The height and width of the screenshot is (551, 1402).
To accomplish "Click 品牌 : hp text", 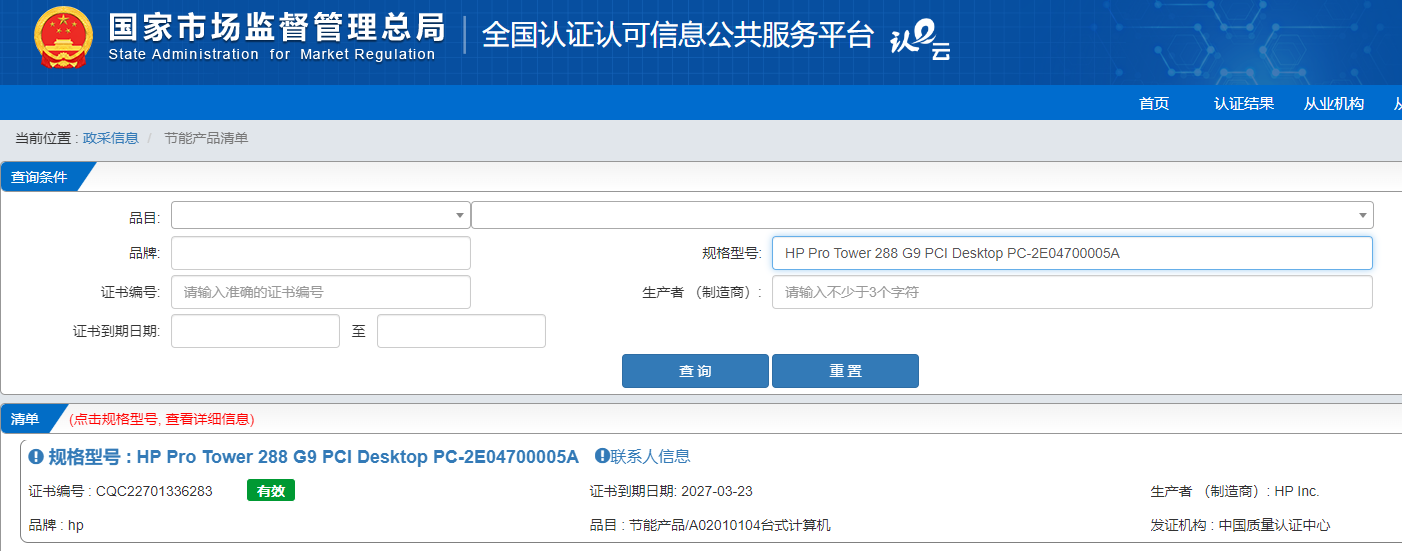I will 56,525.
